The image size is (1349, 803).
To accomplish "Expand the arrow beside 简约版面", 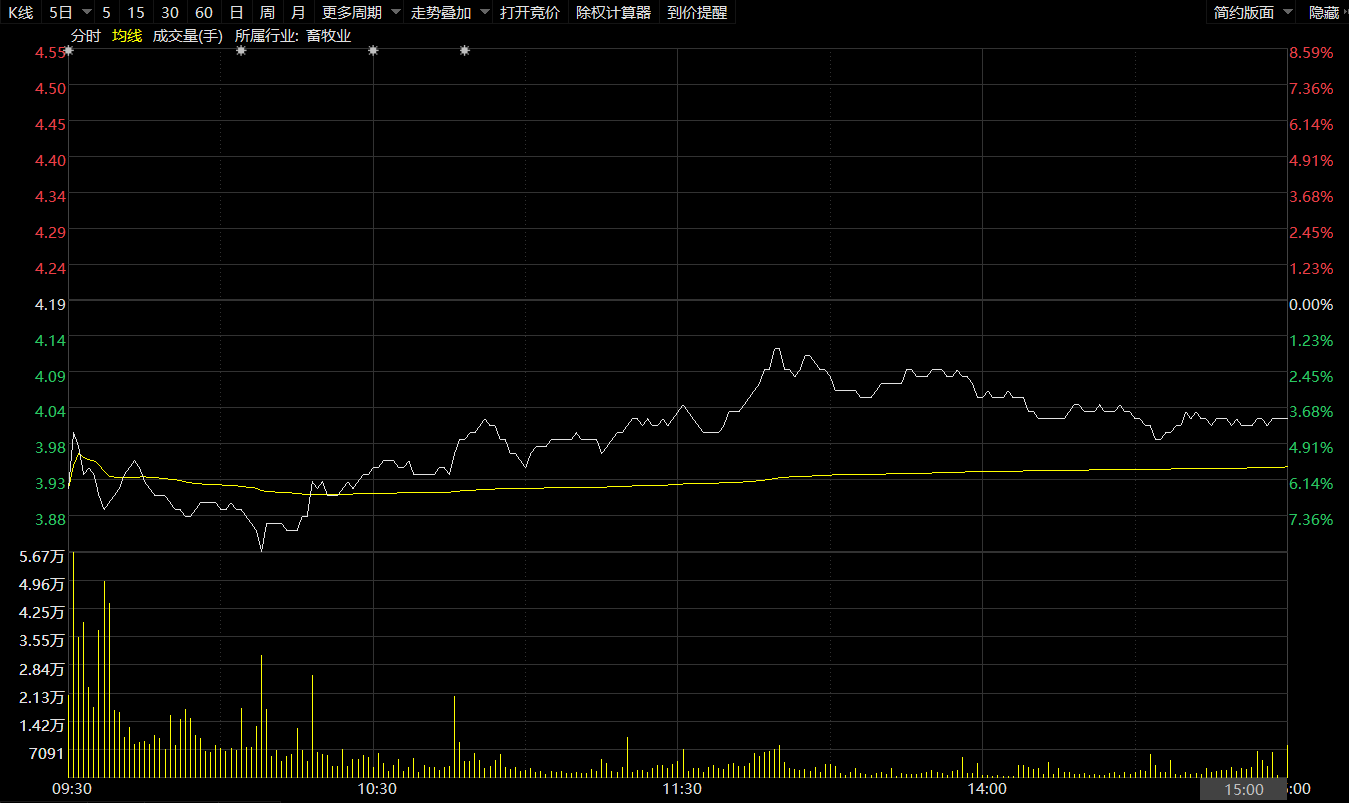I will point(1287,12).
